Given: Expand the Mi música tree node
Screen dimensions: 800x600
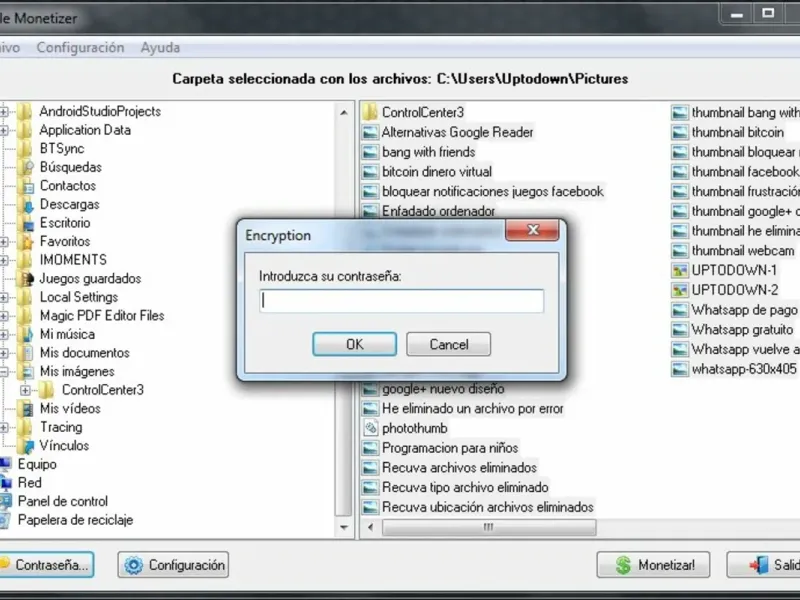Looking at the screenshot, I should pos(4,334).
